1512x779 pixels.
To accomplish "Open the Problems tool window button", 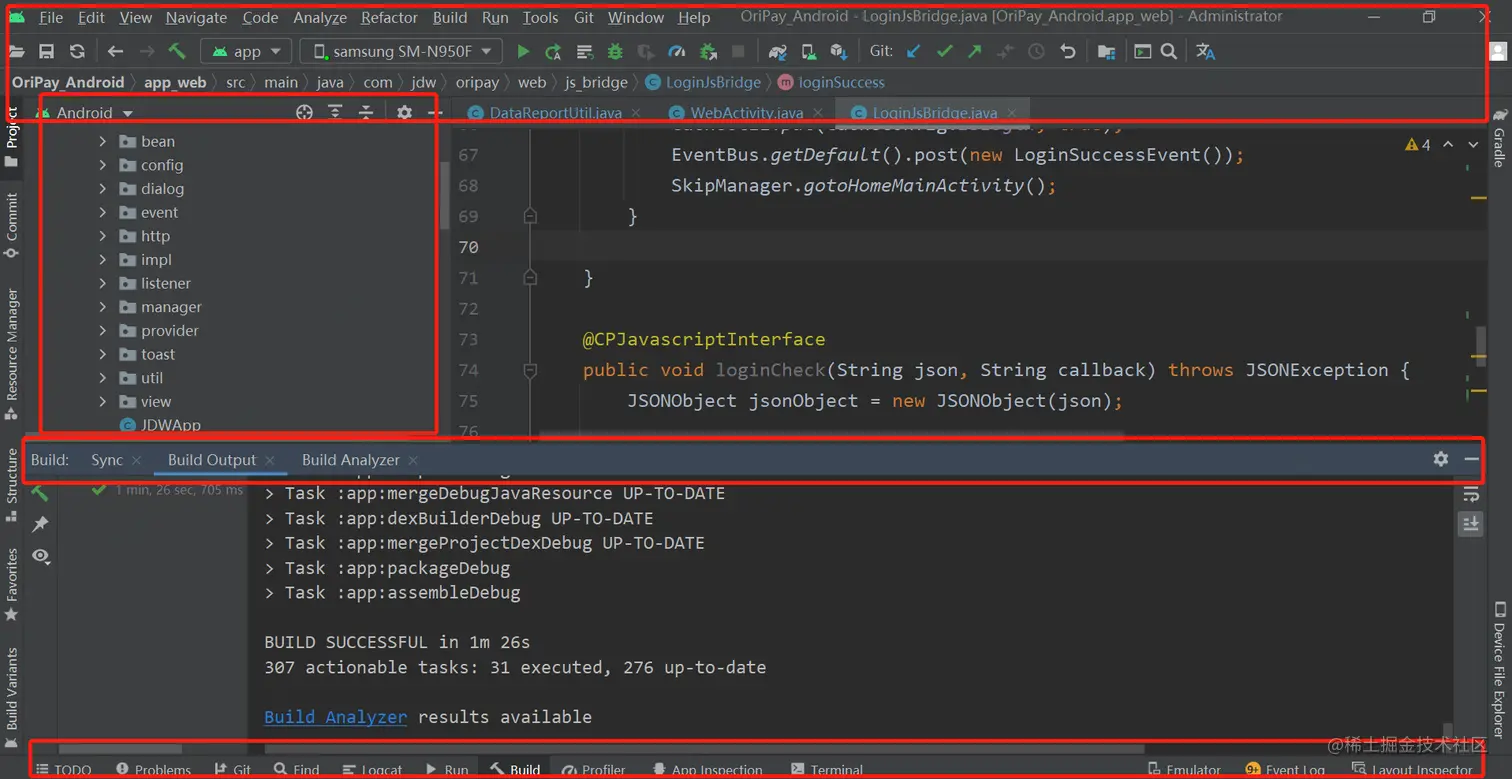I will (153, 769).
